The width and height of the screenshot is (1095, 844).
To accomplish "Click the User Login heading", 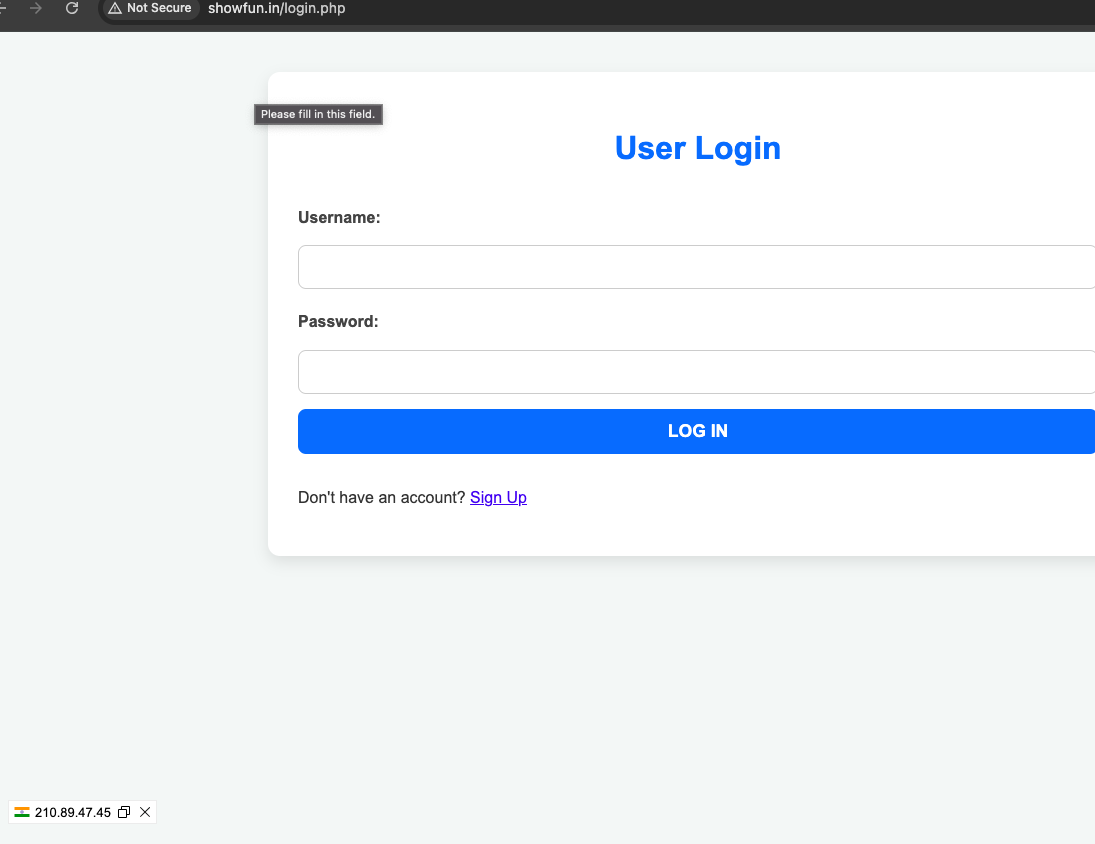I will coord(697,148).
